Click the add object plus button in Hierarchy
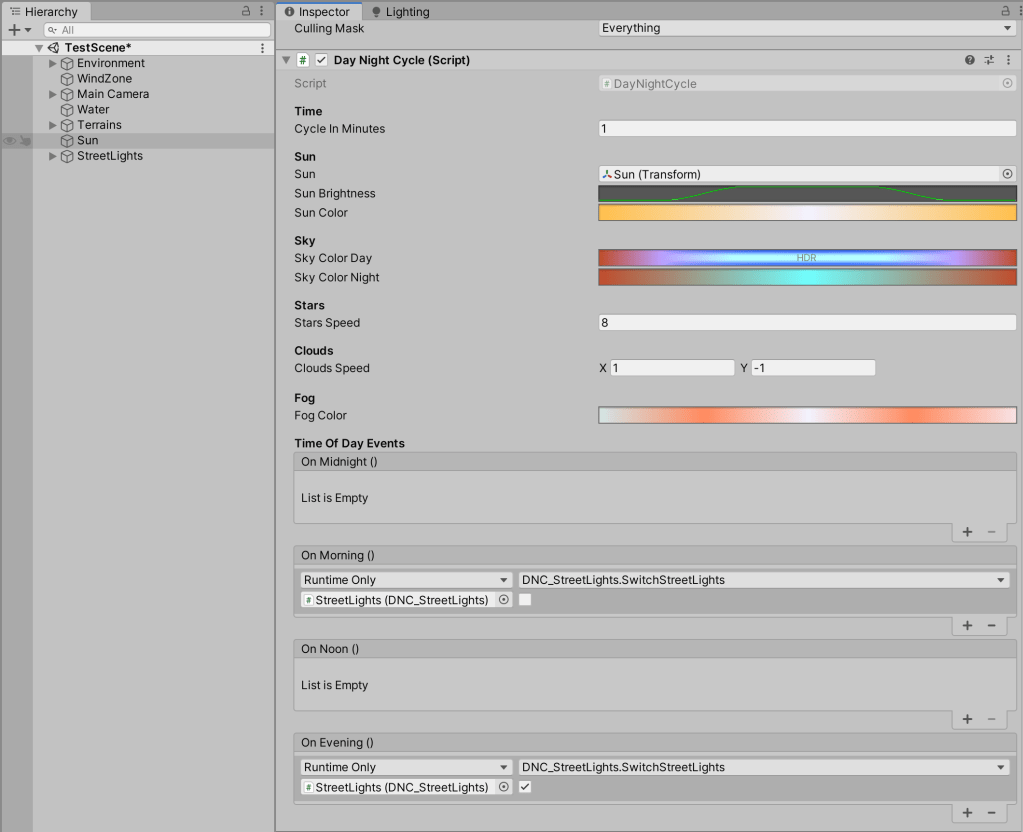This screenshot has height=832, width=1023. tap(14, 30)
